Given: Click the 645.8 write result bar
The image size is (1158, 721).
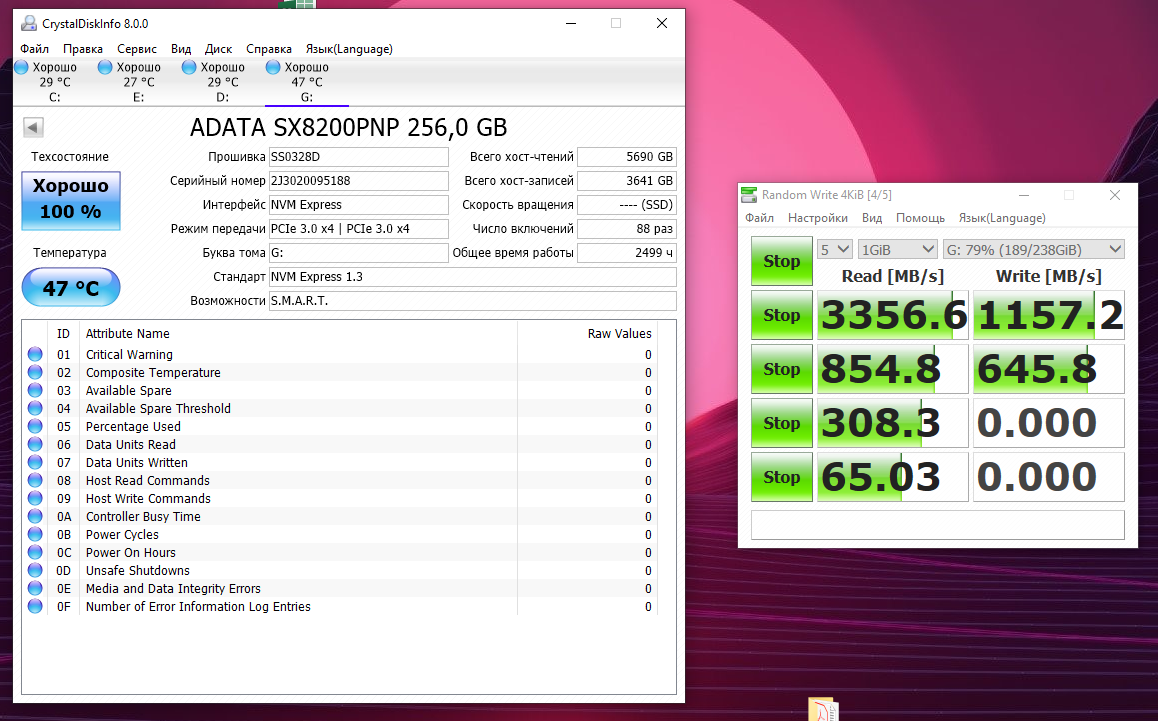Looking at the screenshot, I should click(x=1049, y=369).
